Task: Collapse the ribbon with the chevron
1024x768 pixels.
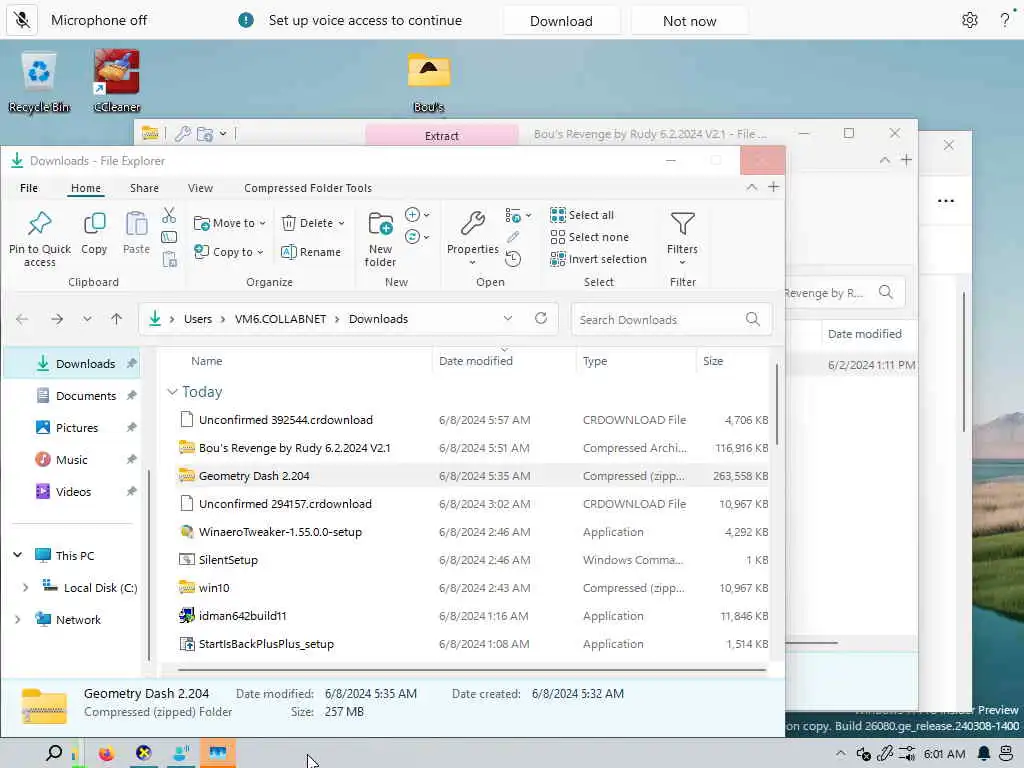Action: [752, 187]
